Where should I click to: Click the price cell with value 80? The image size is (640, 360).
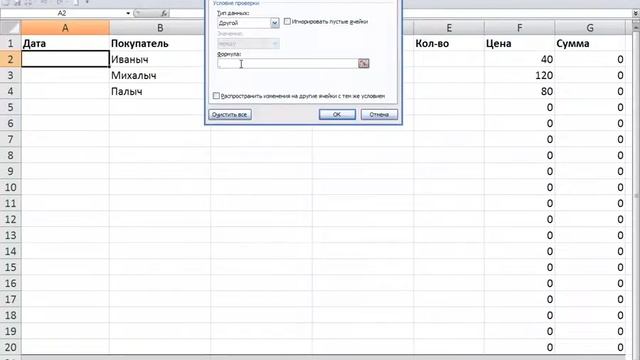520,91
